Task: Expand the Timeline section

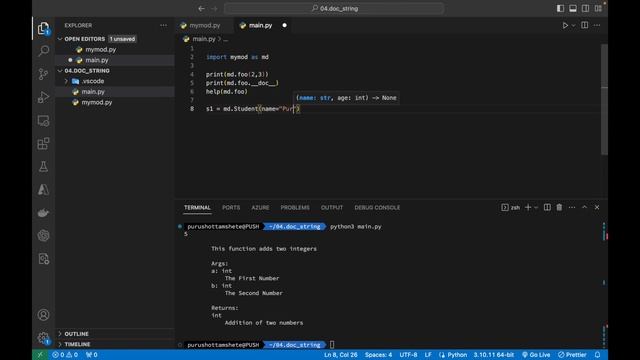Action: pos(60,344)
